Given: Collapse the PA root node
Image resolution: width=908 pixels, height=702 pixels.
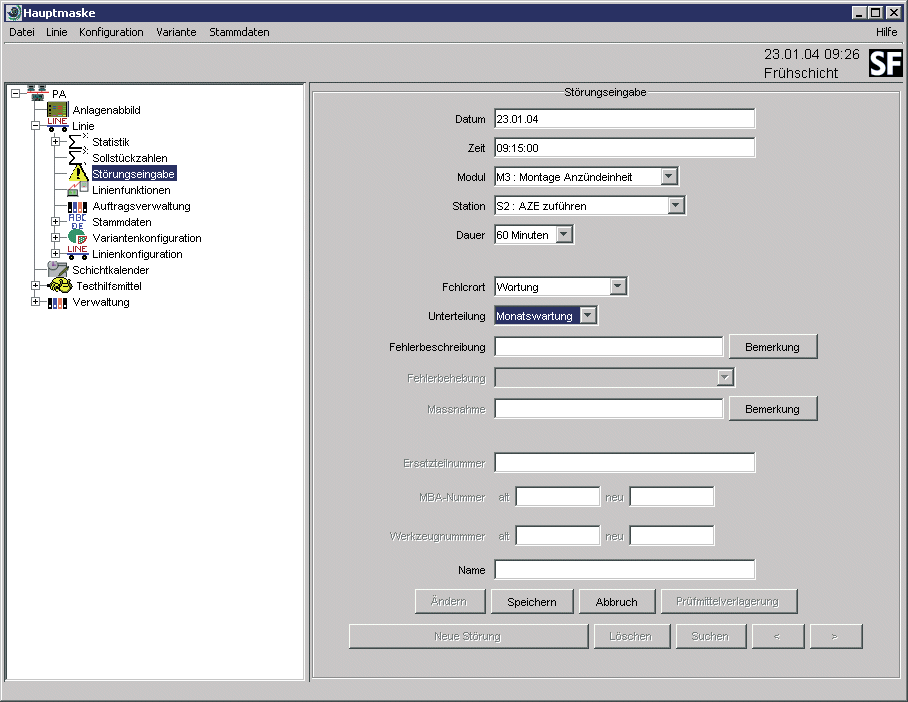Looking at the screenshot, I should (16, 93).
